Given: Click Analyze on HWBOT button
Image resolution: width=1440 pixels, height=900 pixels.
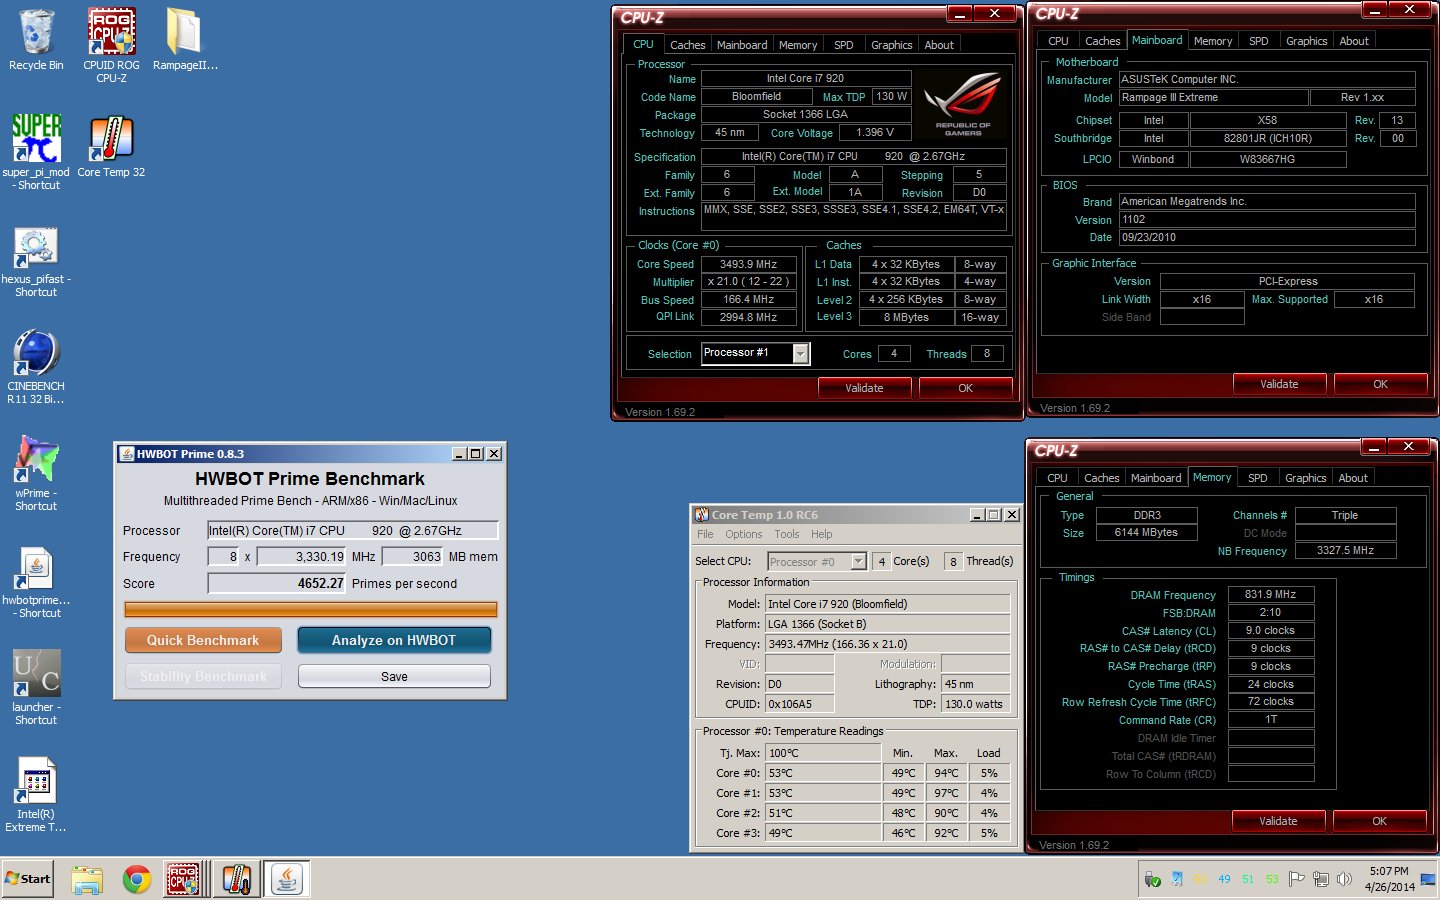Looking at the screenshot, I should click(394, 640).
